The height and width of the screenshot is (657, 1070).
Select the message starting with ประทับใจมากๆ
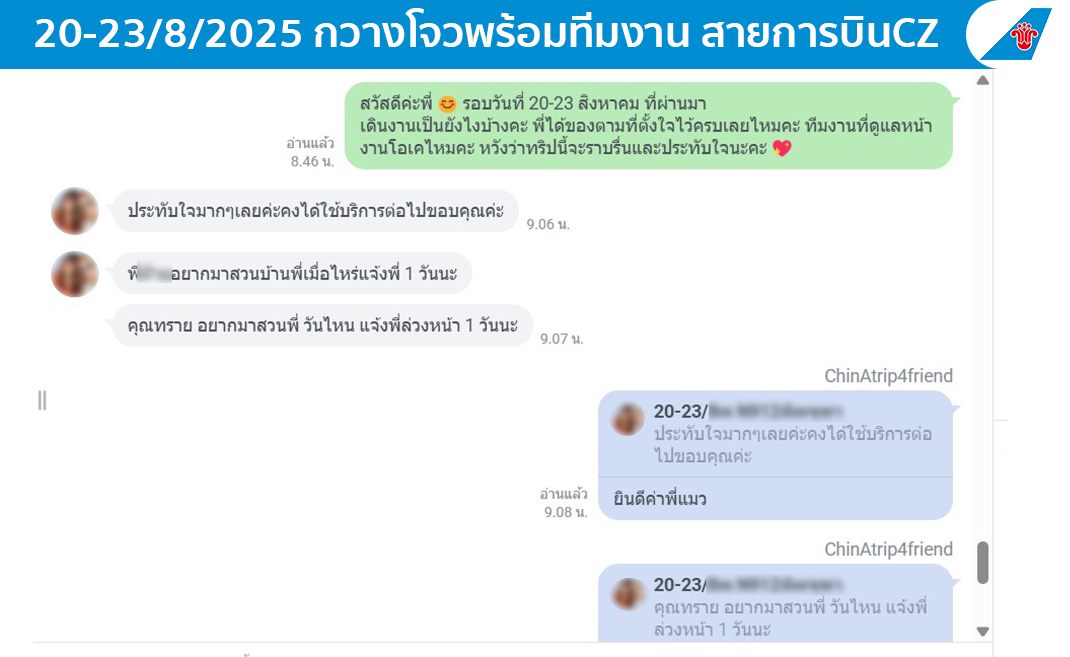pos(315,211)
